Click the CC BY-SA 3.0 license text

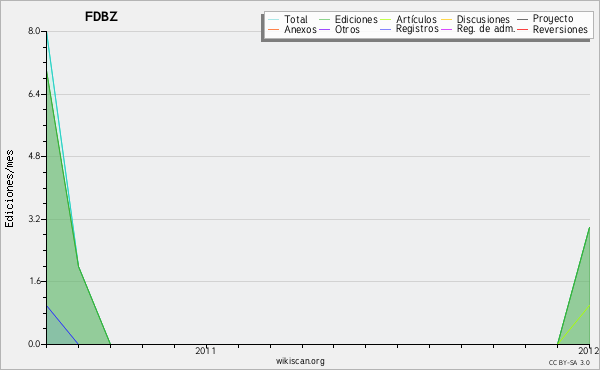569,362
